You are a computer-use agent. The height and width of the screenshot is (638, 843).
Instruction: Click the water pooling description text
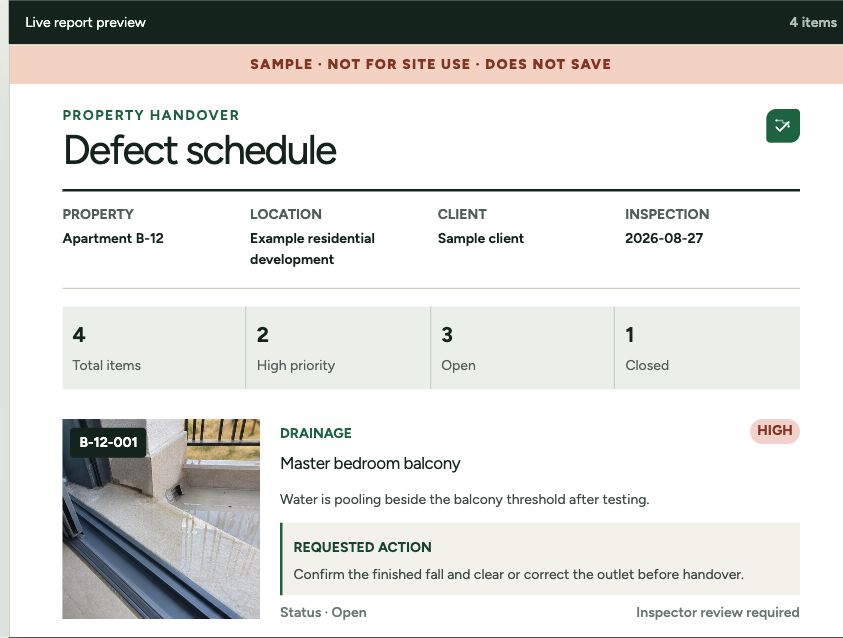(x=465, y=499)
